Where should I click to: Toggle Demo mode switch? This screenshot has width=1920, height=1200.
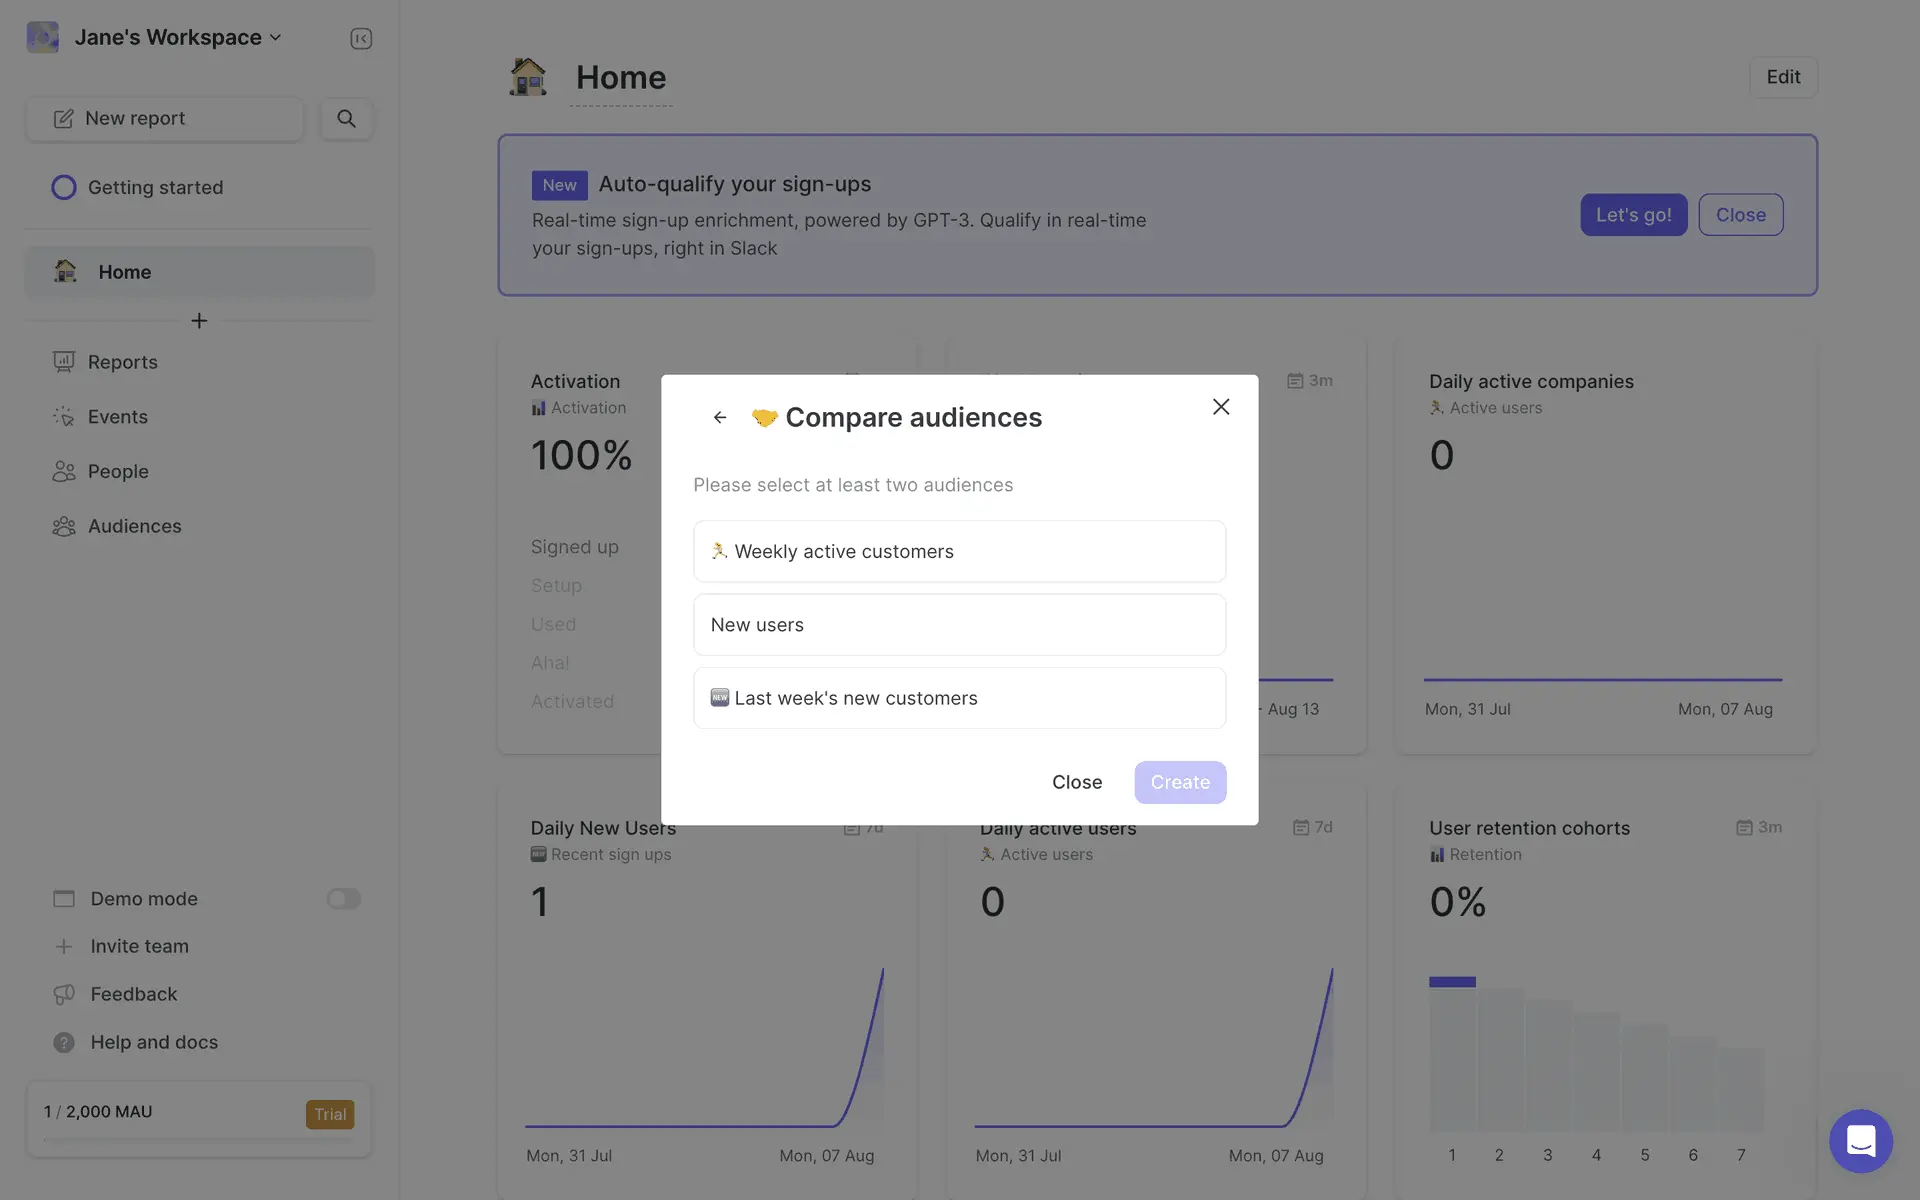click(343, 899)
